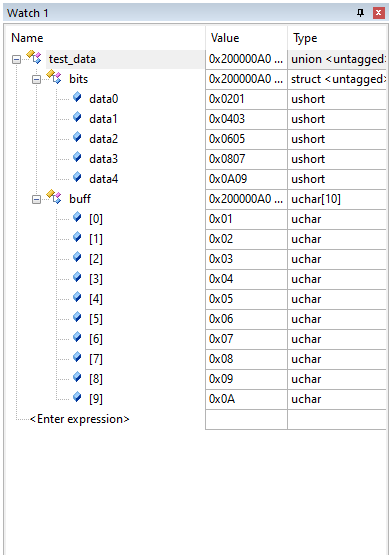The height and width of the screenshot is (555, 389).
Task: Click the [4] element icon
Action: click(x=77, y=297)
